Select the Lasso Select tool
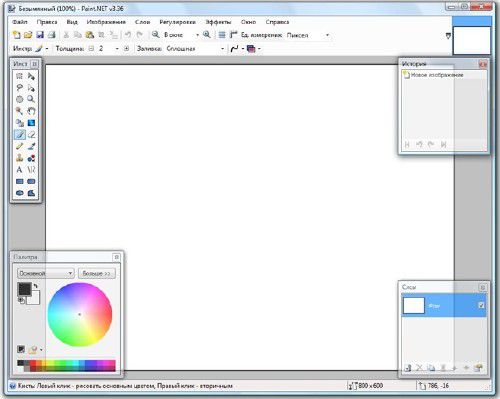Image resolution: width=500 pixels, height=399 pixels. 20,88
